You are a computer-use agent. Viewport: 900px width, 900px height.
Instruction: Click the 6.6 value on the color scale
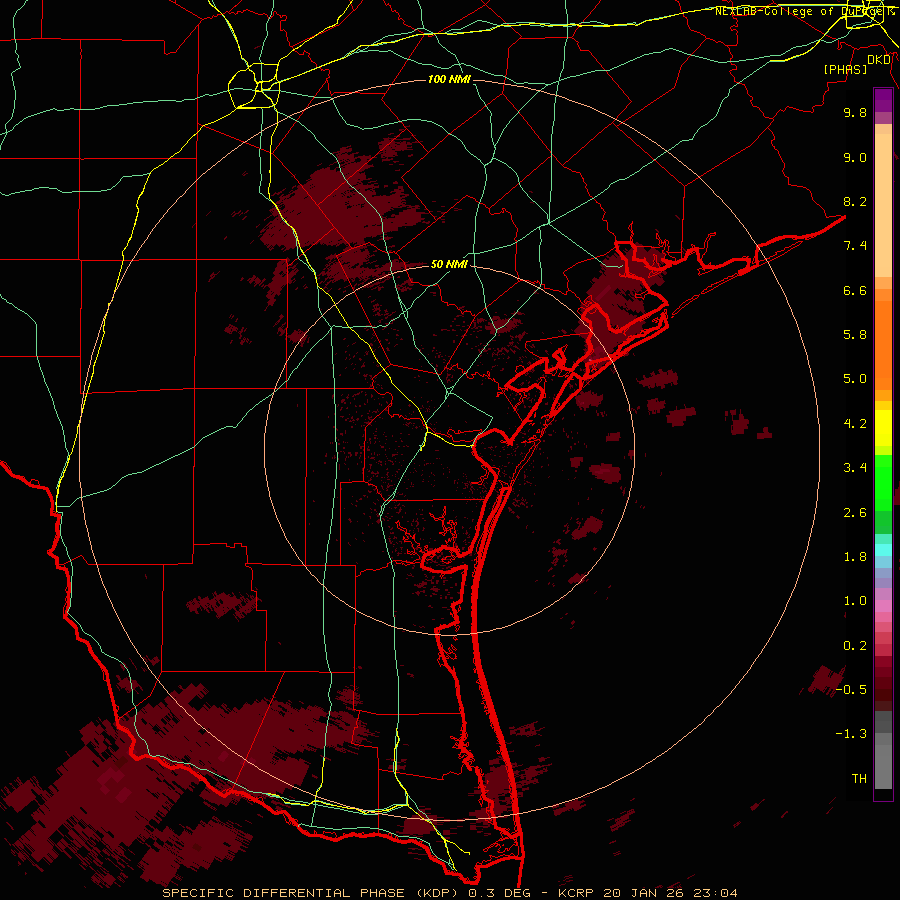855,290
